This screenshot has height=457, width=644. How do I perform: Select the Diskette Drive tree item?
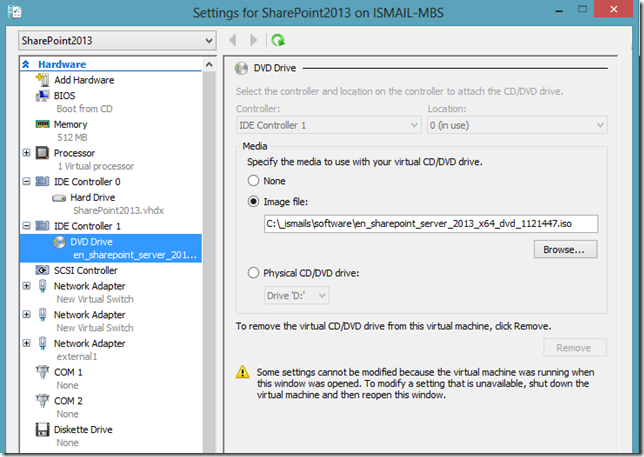tap(83, 429)
